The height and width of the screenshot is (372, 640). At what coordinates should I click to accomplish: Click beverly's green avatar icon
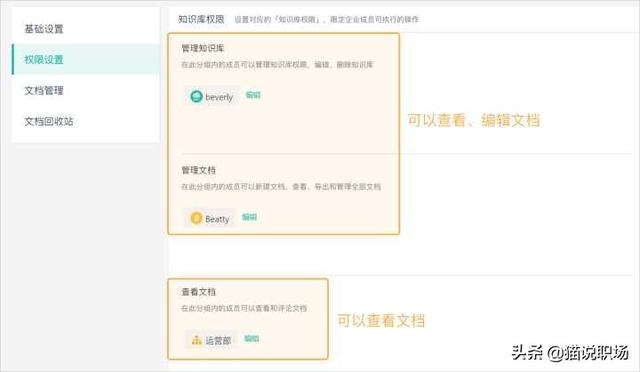196,96
